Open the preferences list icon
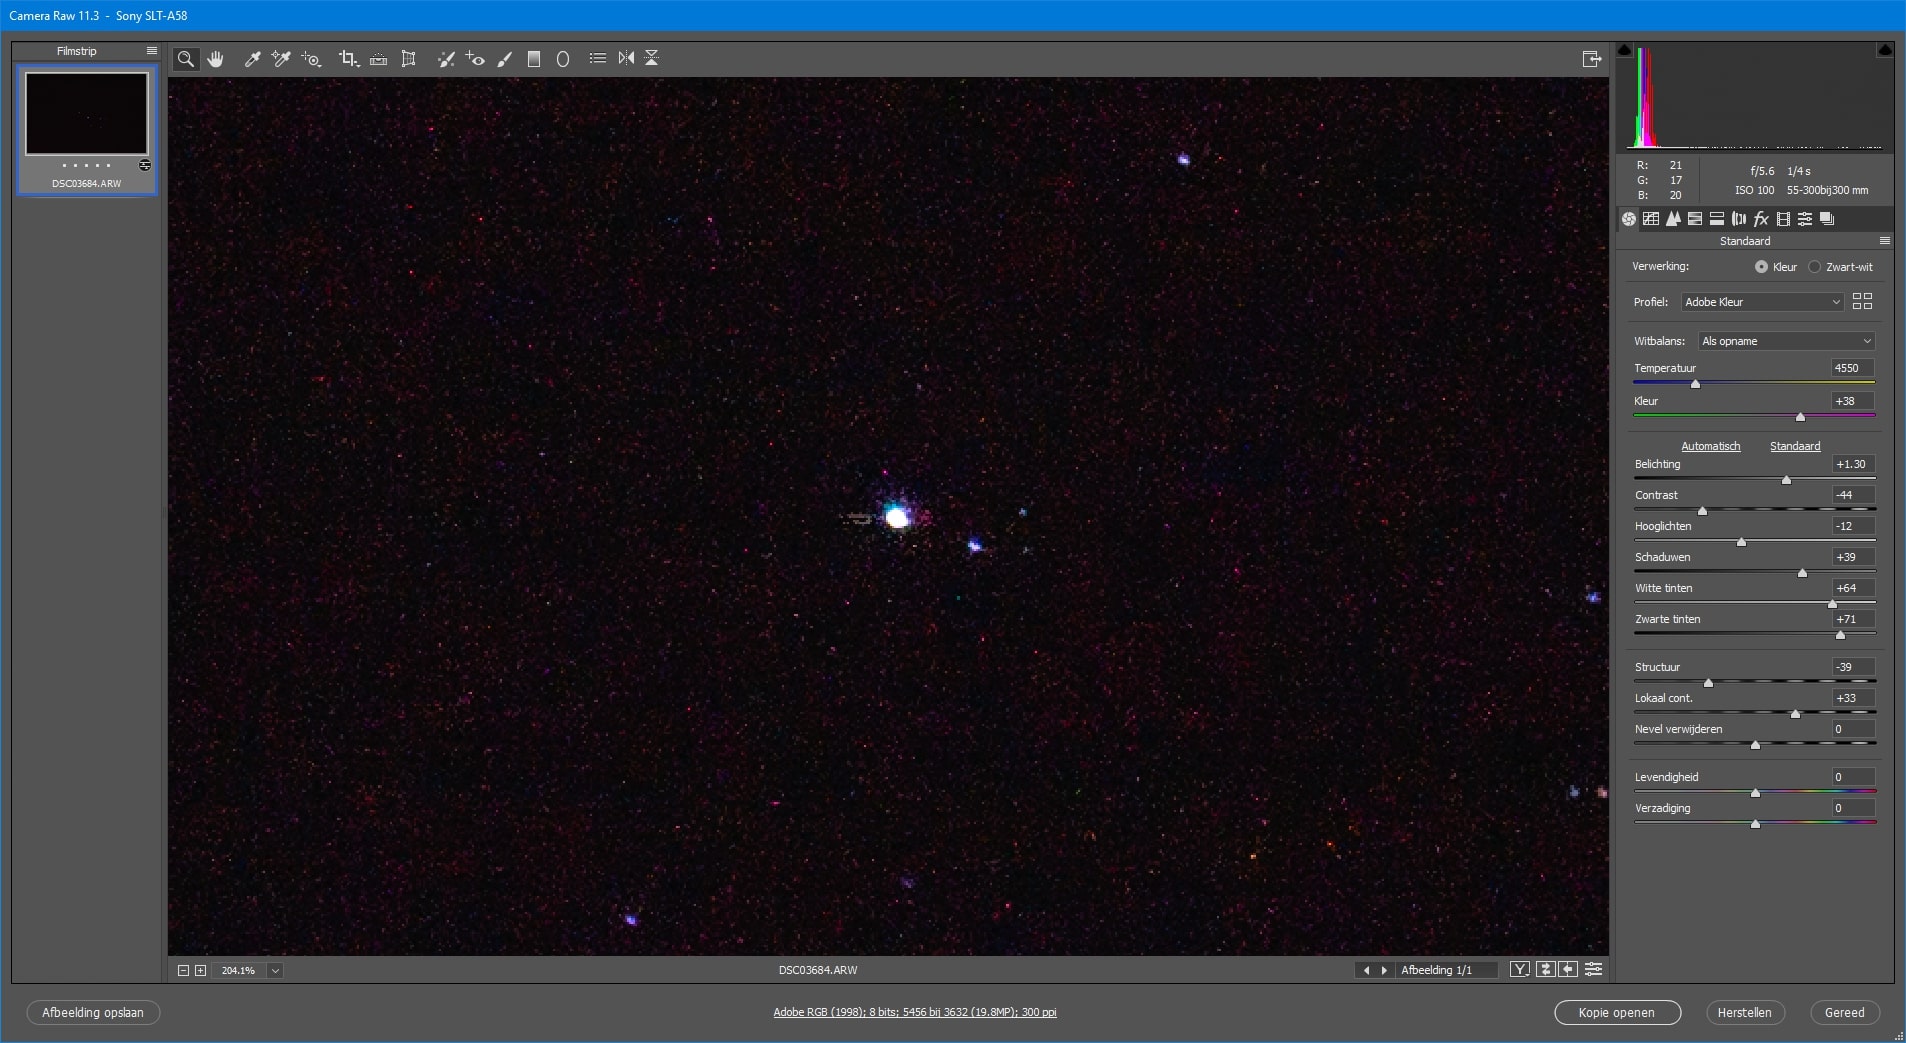The width and height of the screenshot is (1906, 1043). (x=598, y=58)
